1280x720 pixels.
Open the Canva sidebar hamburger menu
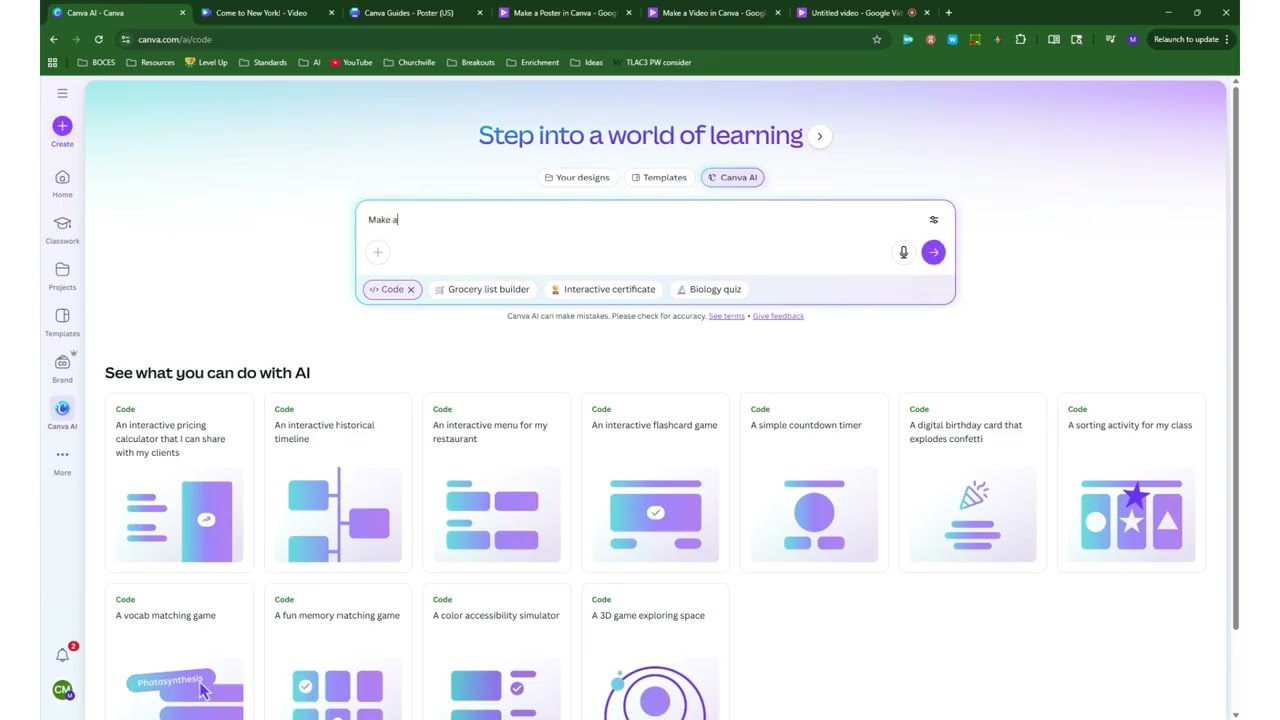[62, 93]
